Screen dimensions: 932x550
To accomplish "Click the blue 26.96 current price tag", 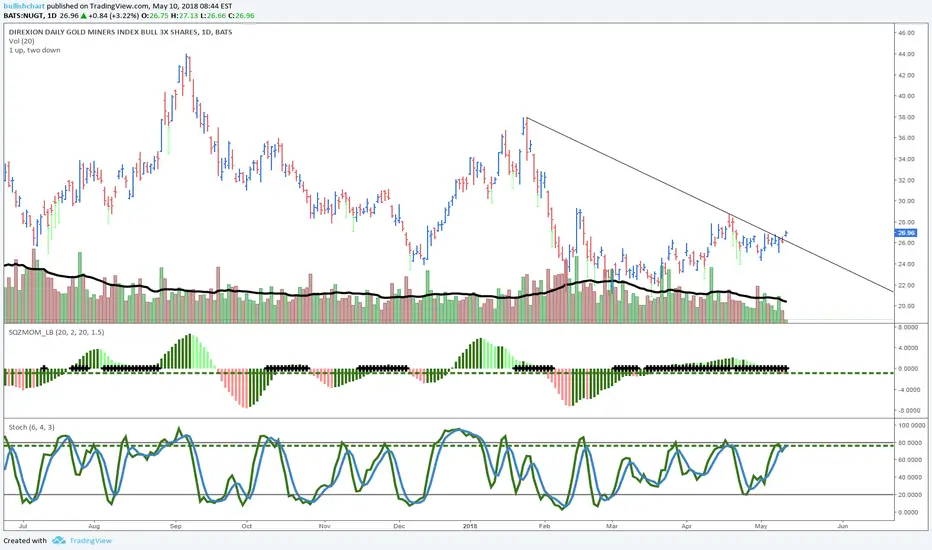I will click(x=906, y=233).
